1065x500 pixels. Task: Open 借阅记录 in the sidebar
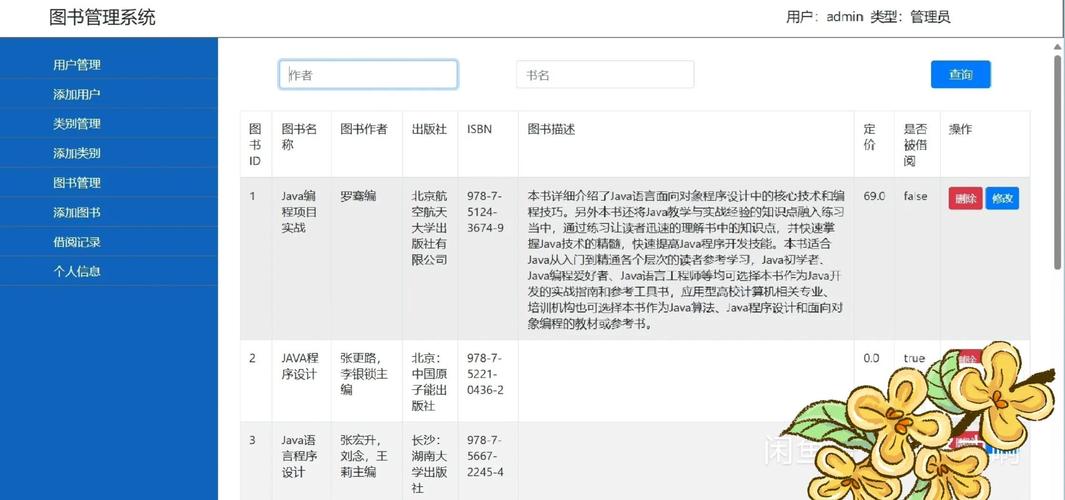click(x=77, y=242)
